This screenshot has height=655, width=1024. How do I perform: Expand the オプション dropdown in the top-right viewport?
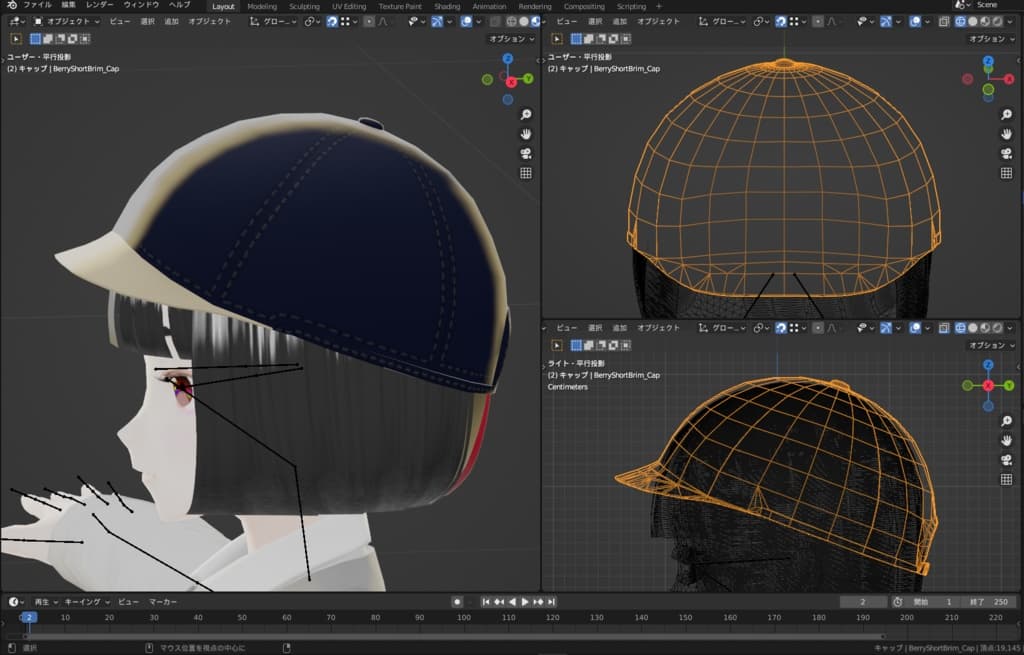(x=990, y=38)
